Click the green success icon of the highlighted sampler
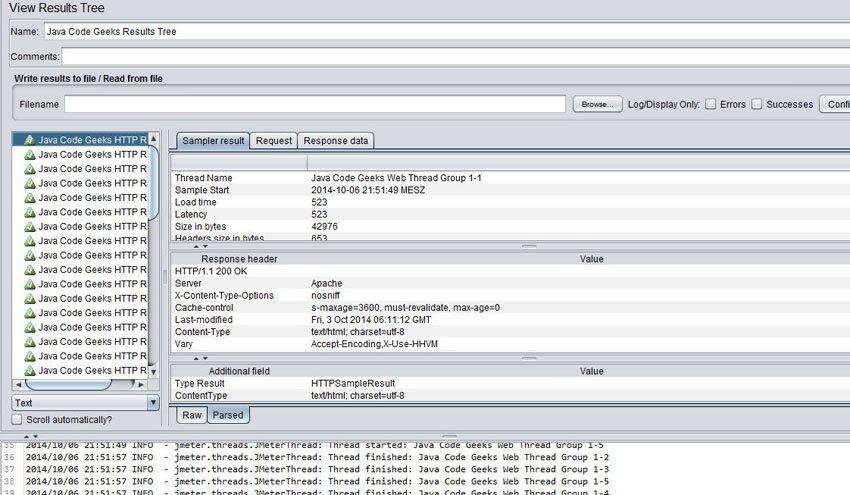Image resolution: width=850 pixels, height=495 pixels. tap(30, 140)
